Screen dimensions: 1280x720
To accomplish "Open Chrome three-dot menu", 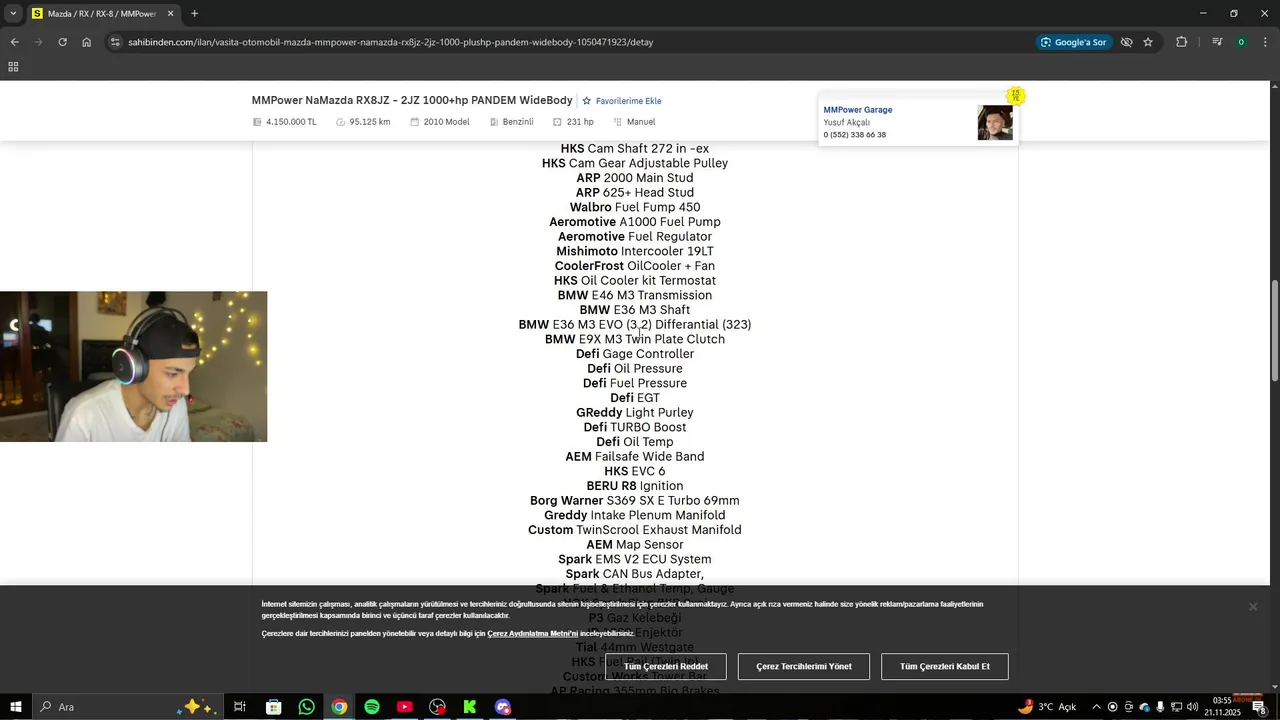I will click(1265, 42).
